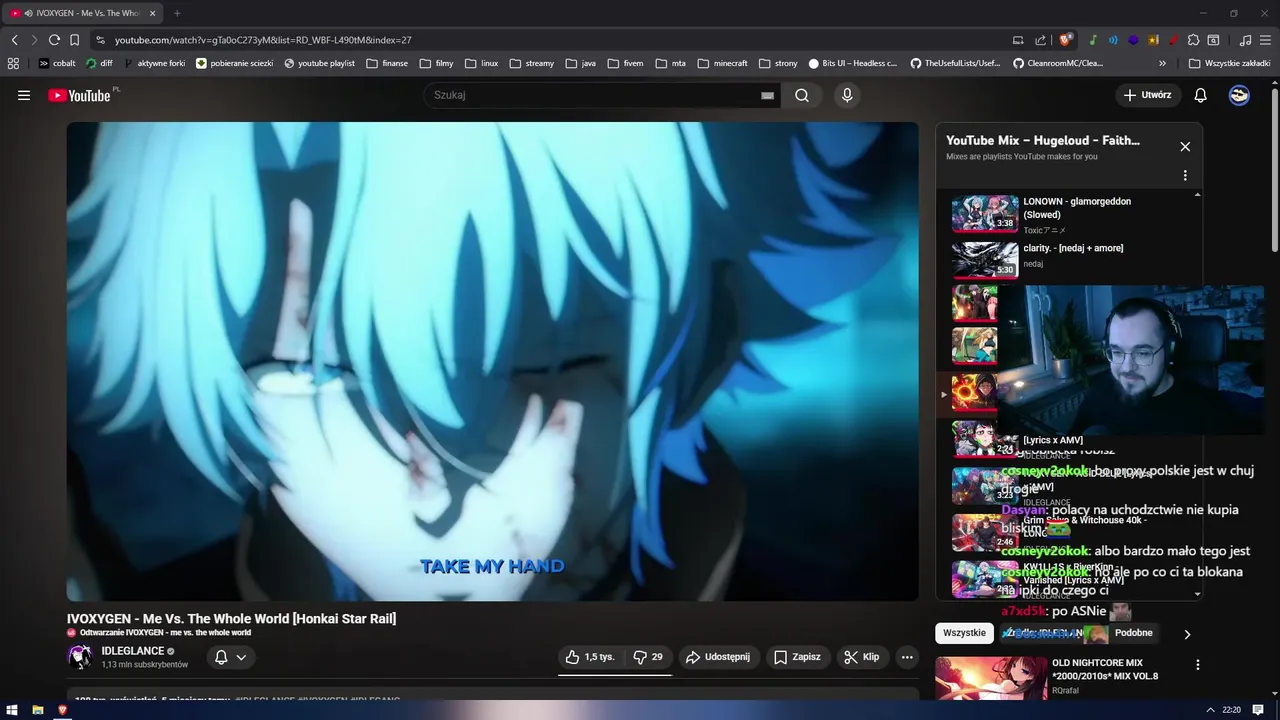This screenshot has height=720, width=1280.
Task: Expand the filmy bookmark folder
Action: coord(437,63)
